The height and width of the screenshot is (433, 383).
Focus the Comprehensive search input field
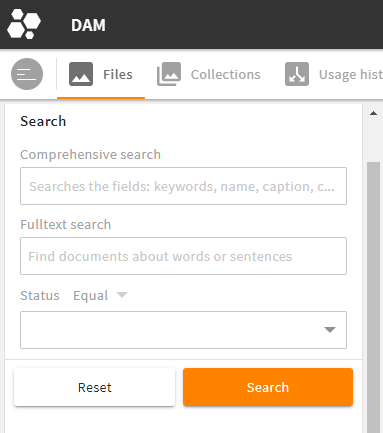183,186
